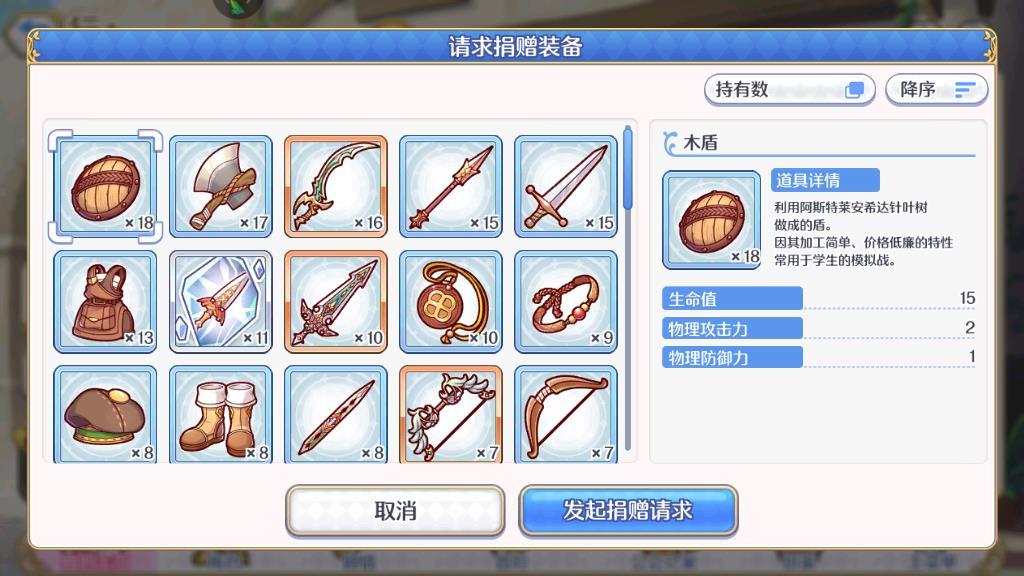Select the steel short sword x15
The height and width of the screenshot is (576, 1024).
coord(566,187)
